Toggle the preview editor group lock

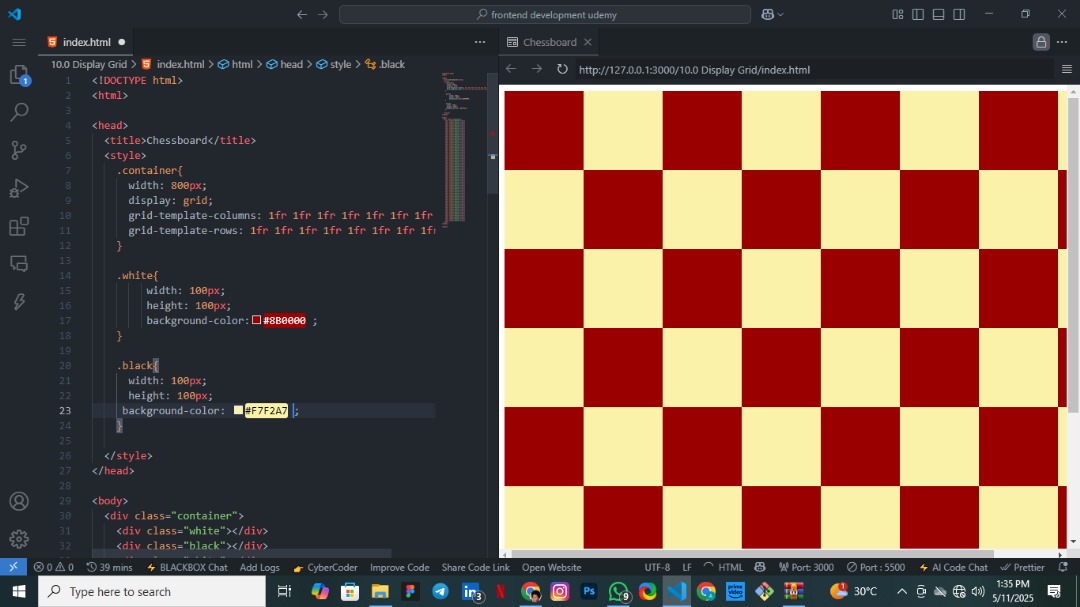[x=1041, y=42]
